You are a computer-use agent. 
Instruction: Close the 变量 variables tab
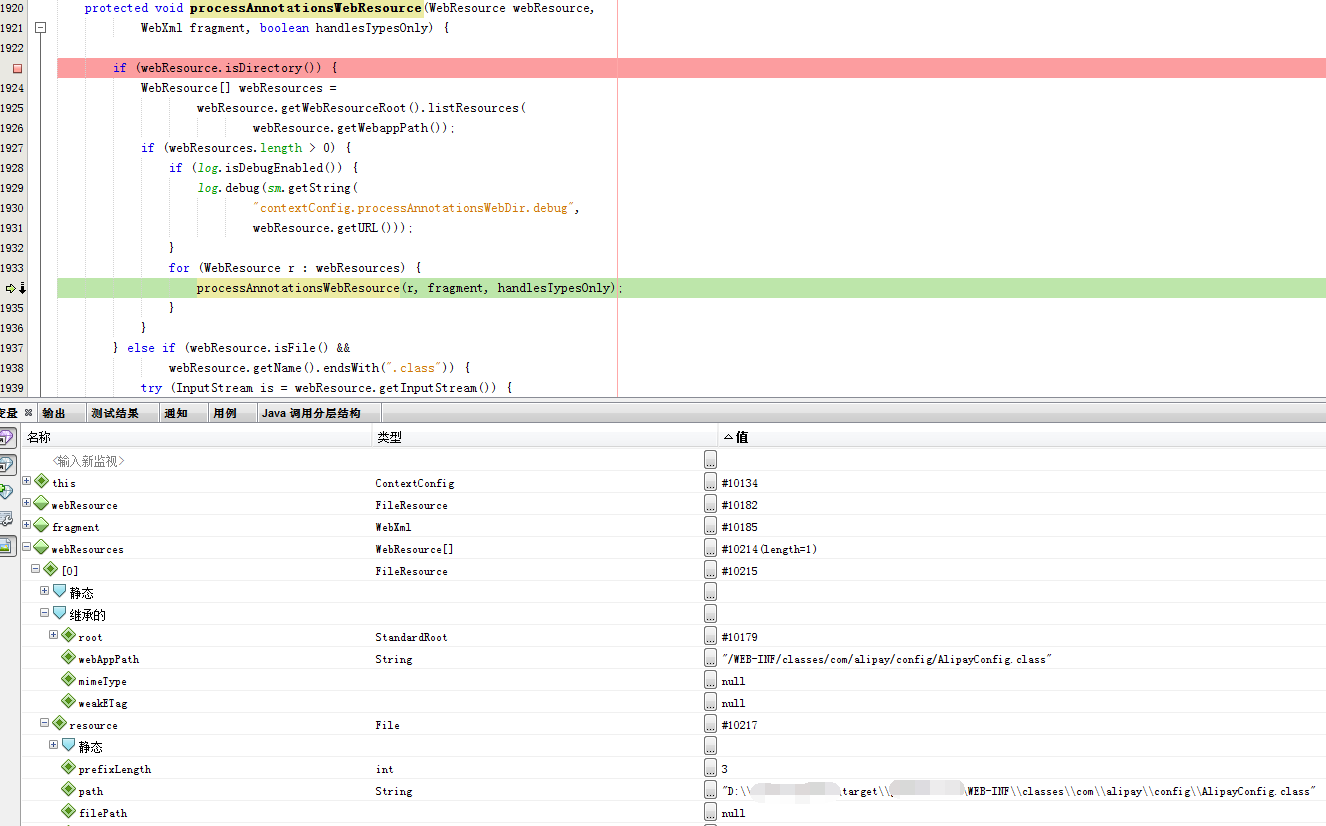click(x=29, y=413)
